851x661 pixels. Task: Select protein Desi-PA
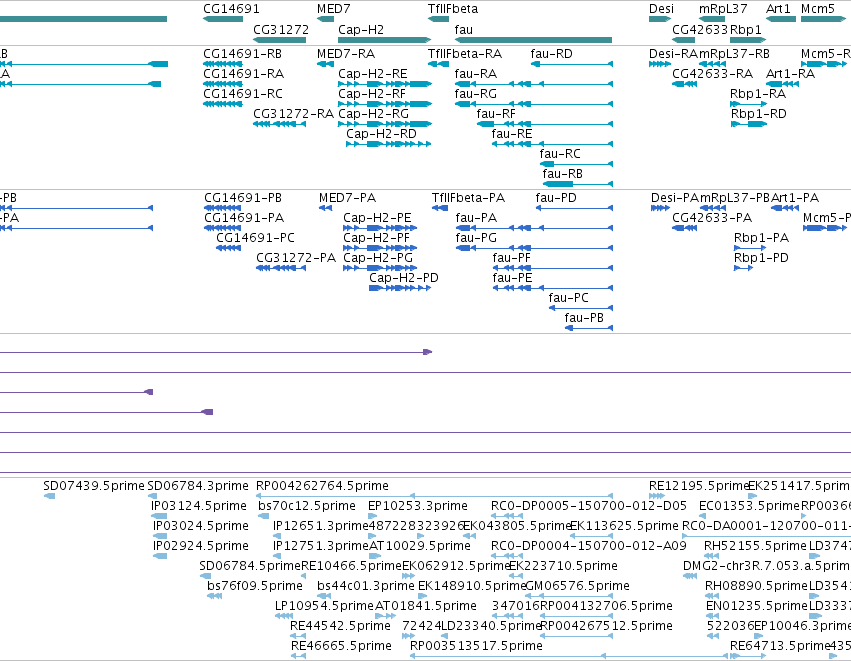[x=675, y=198]
